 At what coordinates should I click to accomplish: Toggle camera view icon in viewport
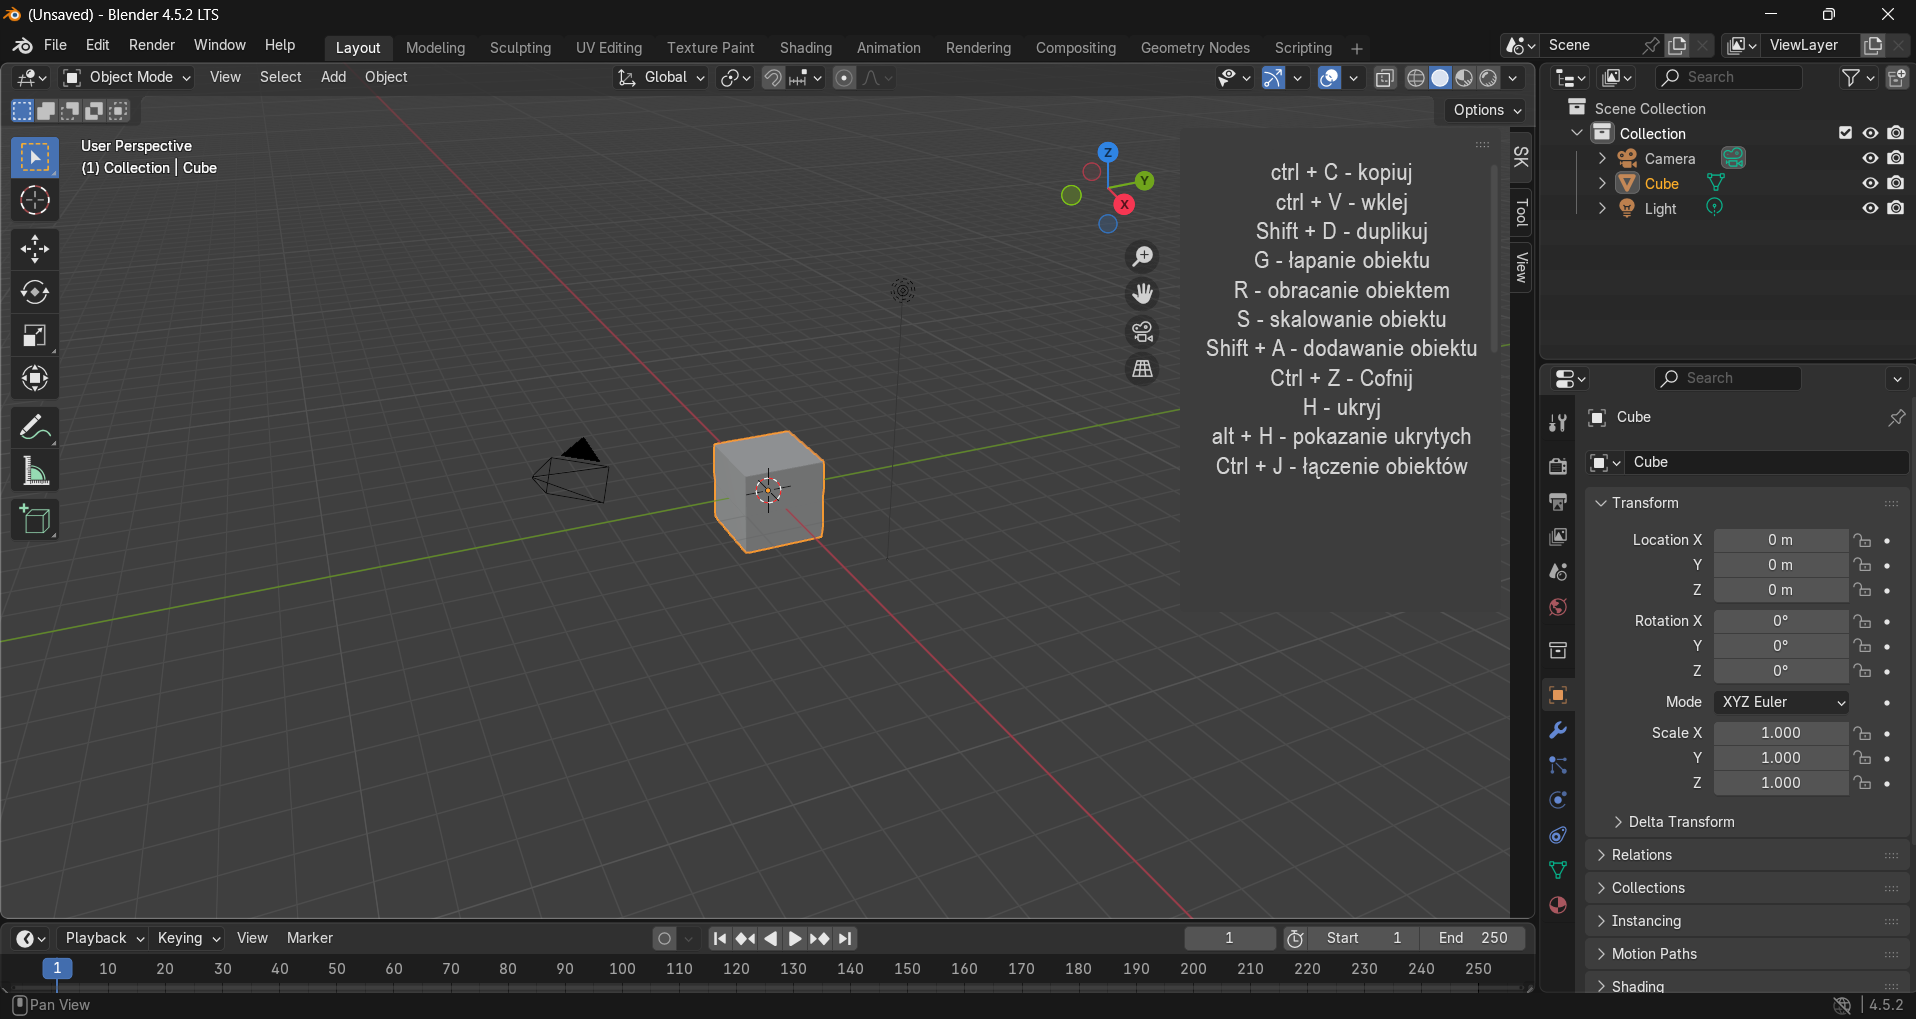point(1142,331)
